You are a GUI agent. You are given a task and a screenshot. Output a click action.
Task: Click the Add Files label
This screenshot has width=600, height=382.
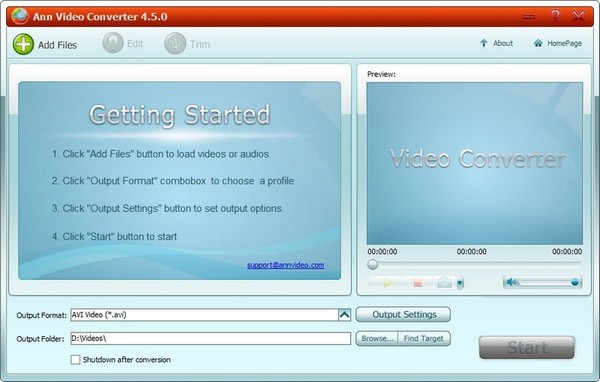[x=57, y=45]
